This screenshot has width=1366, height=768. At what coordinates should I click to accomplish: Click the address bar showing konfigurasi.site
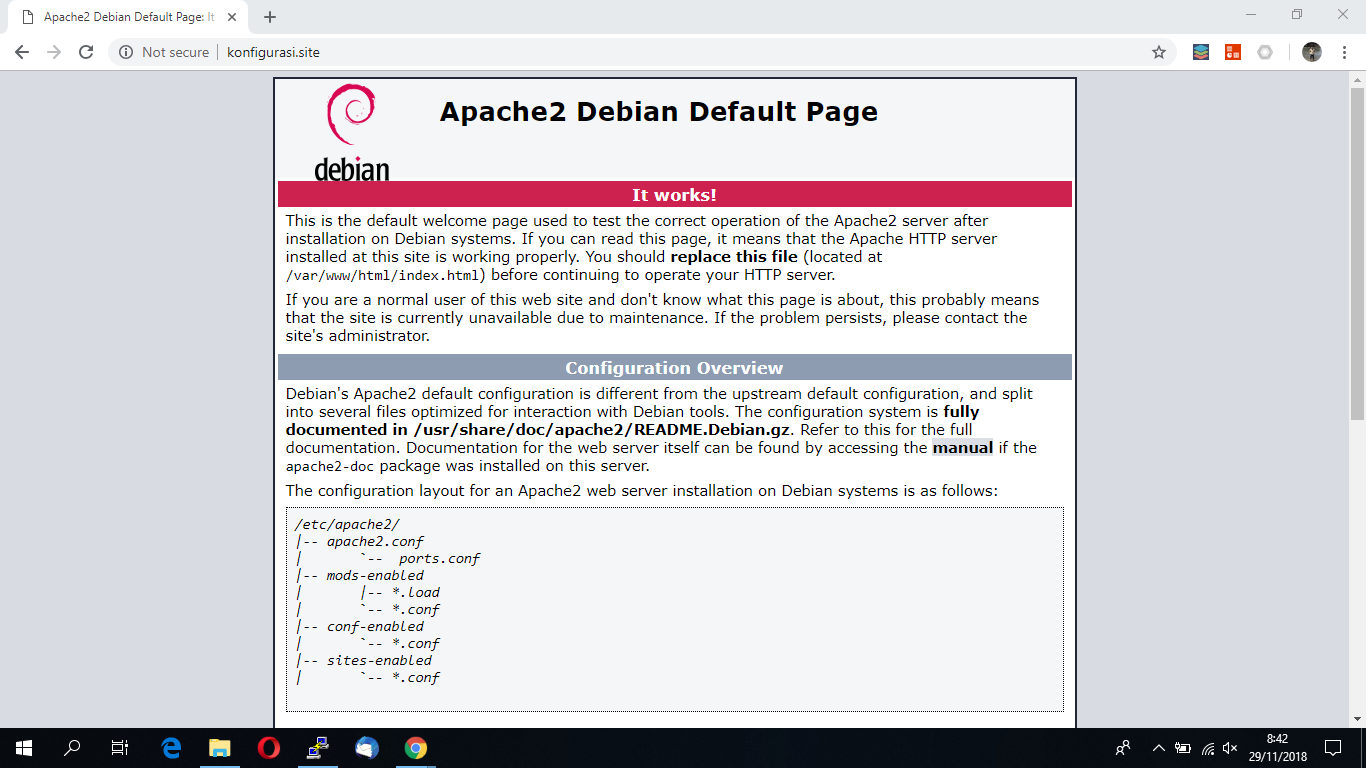point(640,52)
